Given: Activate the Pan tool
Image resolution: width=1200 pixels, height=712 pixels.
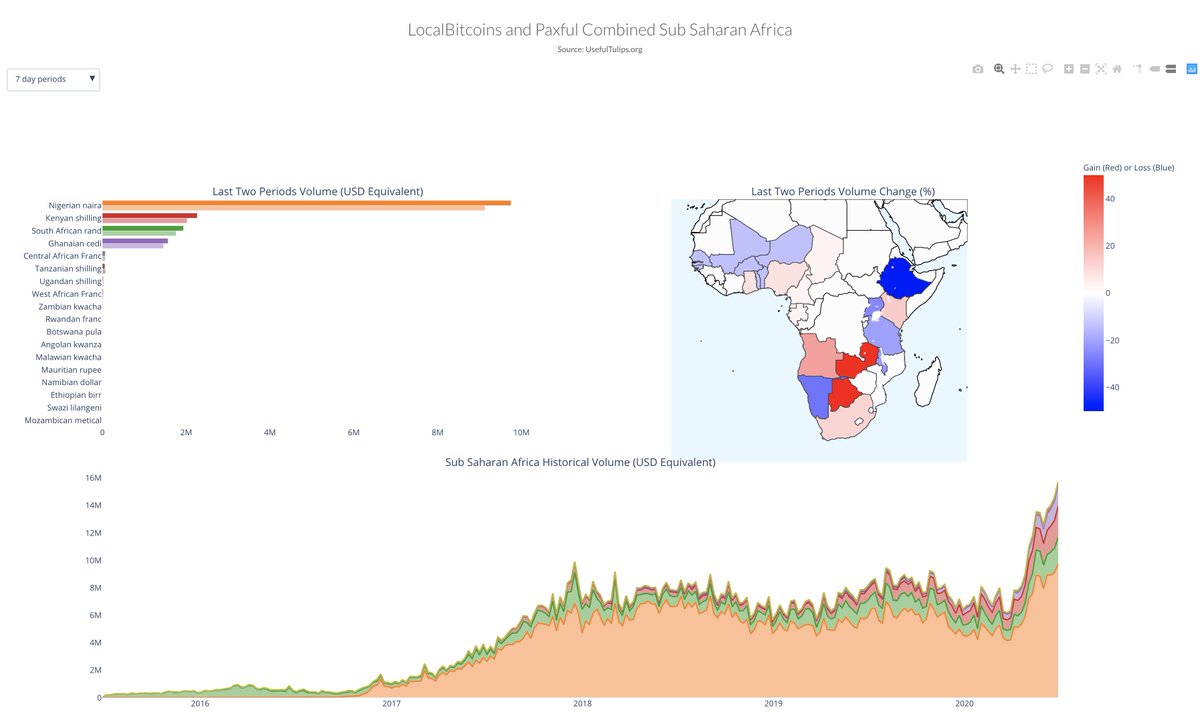Looking at the screenshot, I should click(1015, 68).
